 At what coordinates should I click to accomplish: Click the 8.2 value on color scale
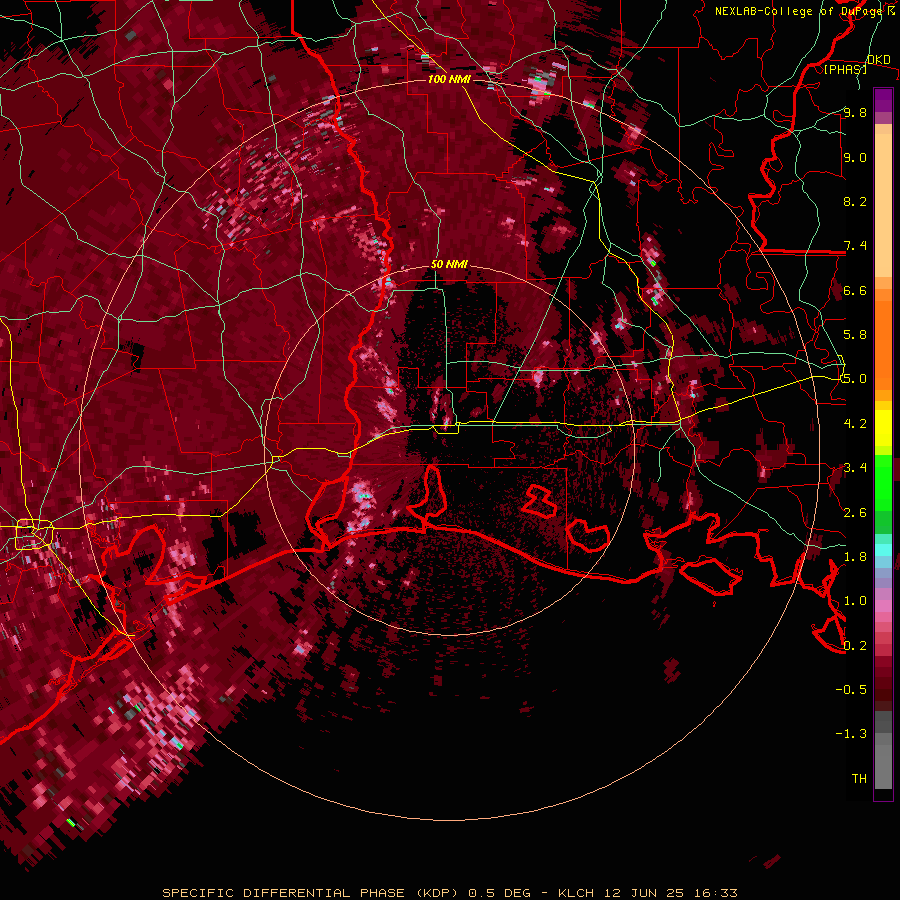(x=855, y=201)
